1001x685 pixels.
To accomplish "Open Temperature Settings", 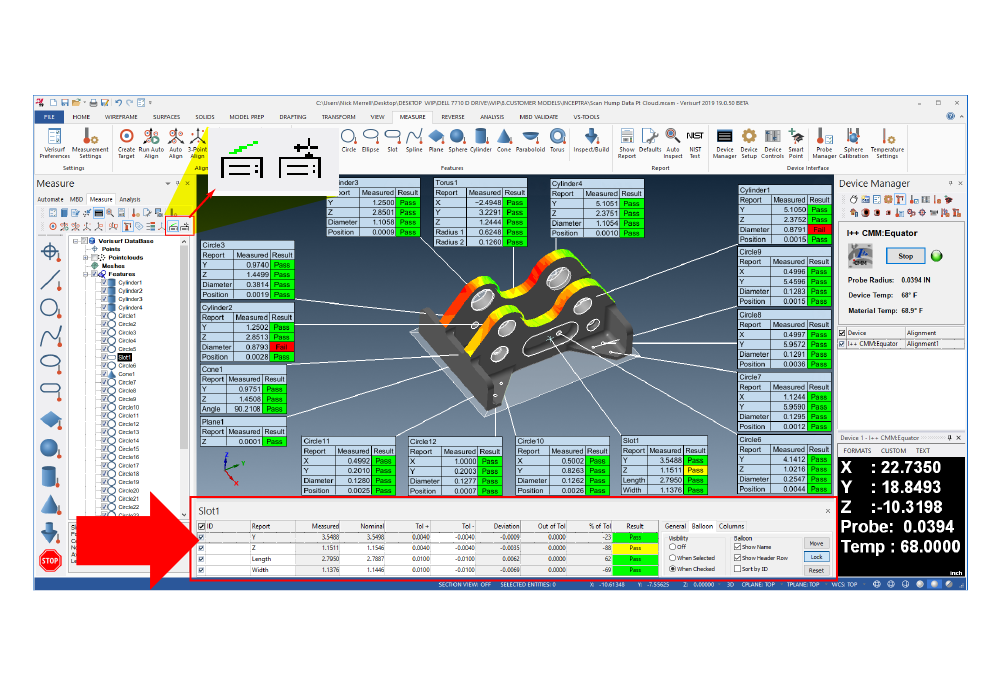I will point(887,143).
